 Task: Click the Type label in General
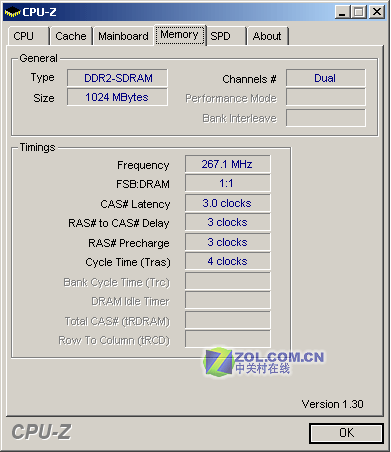coord(43,78)
